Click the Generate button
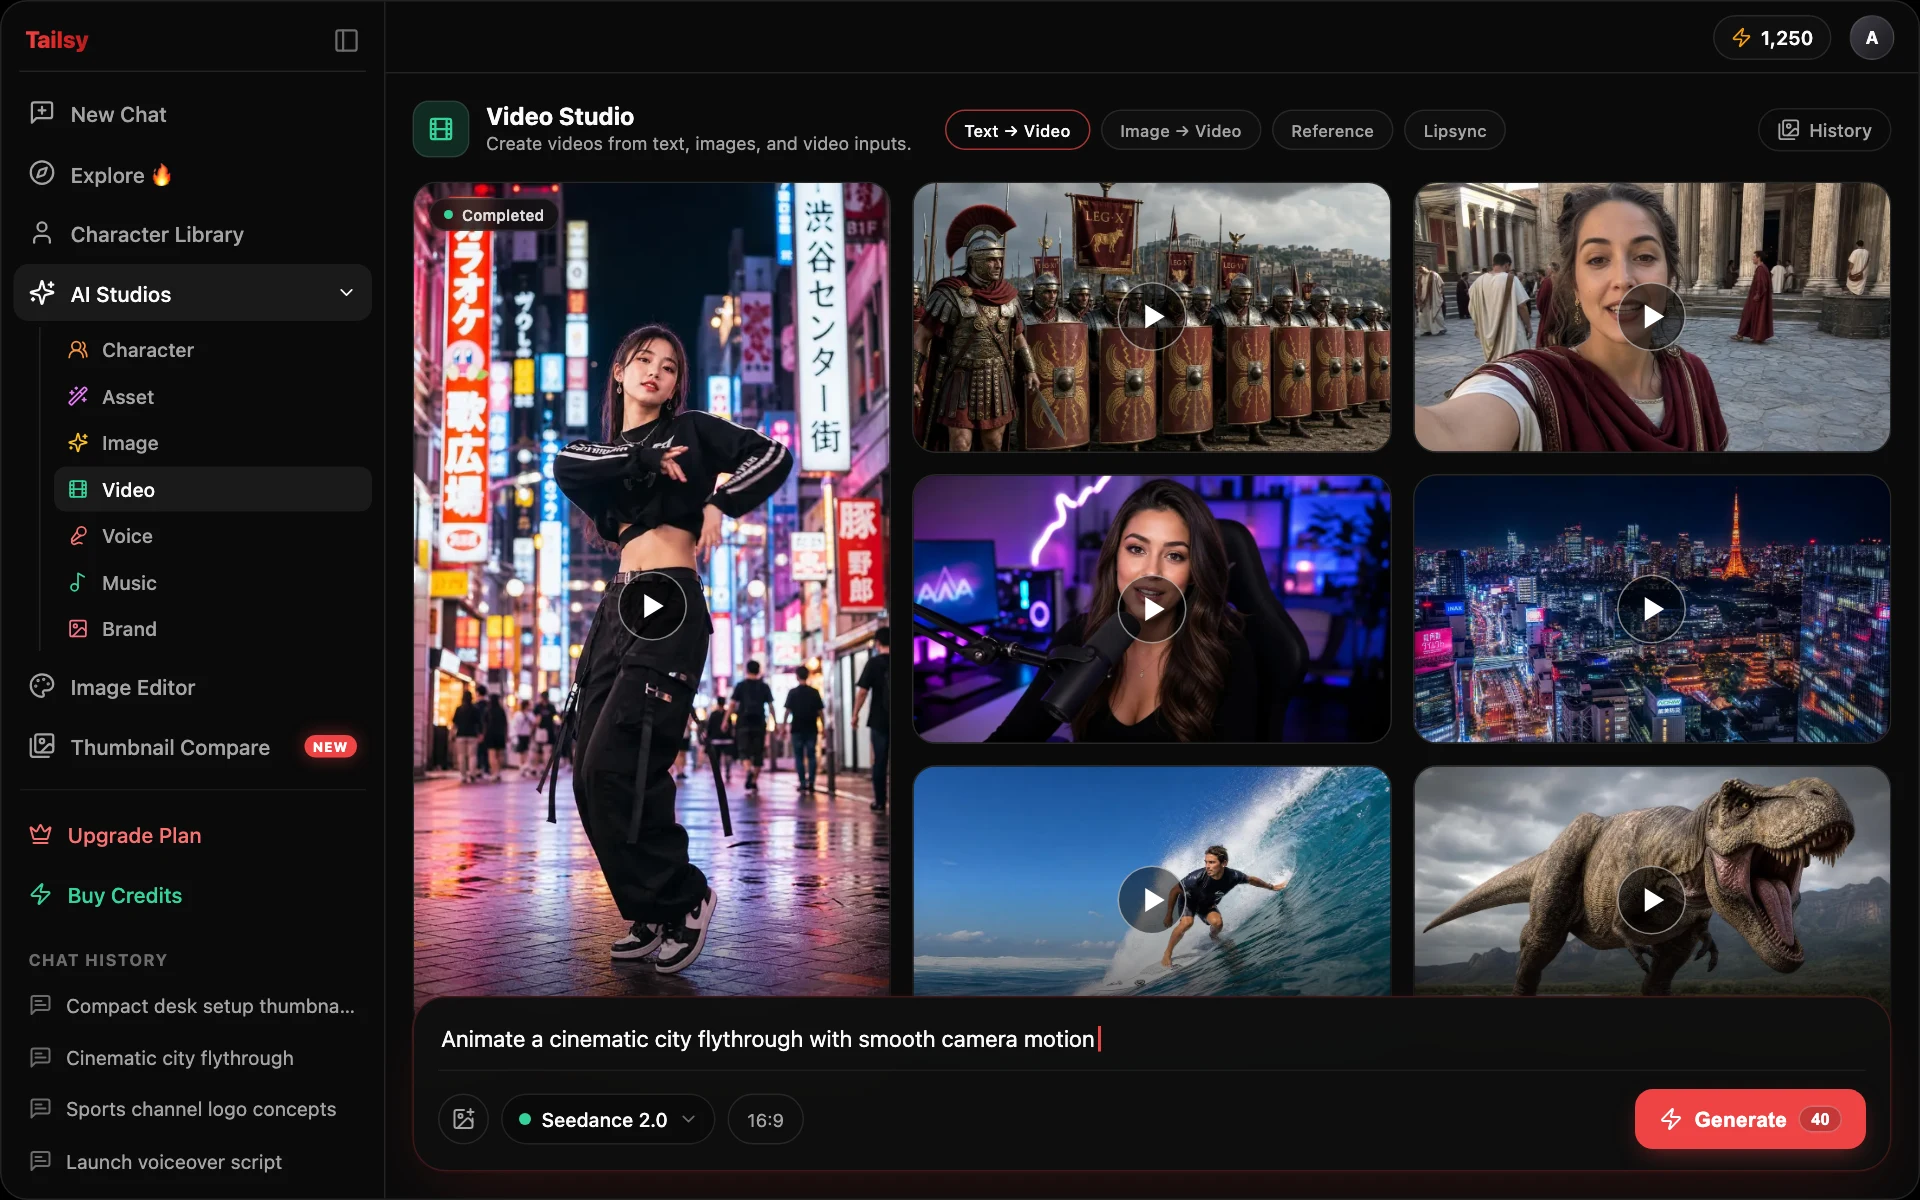 point(1749,1119)
